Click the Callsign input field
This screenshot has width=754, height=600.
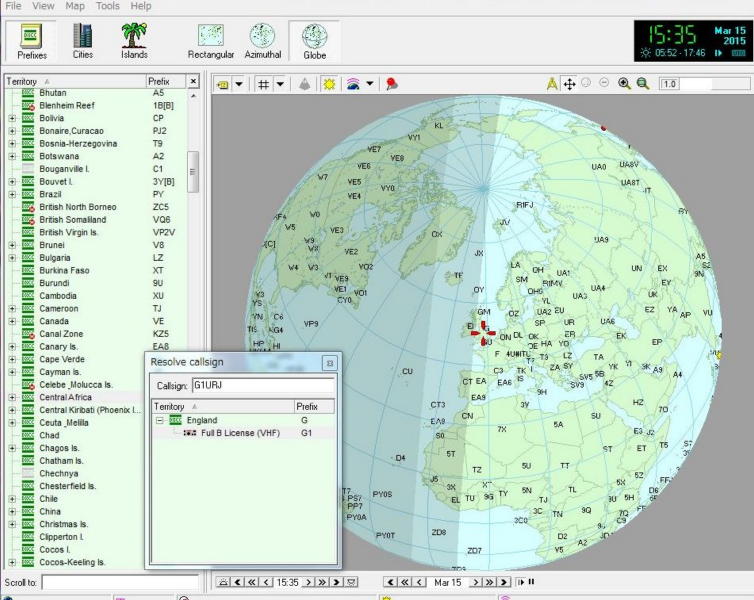point(262,385)
